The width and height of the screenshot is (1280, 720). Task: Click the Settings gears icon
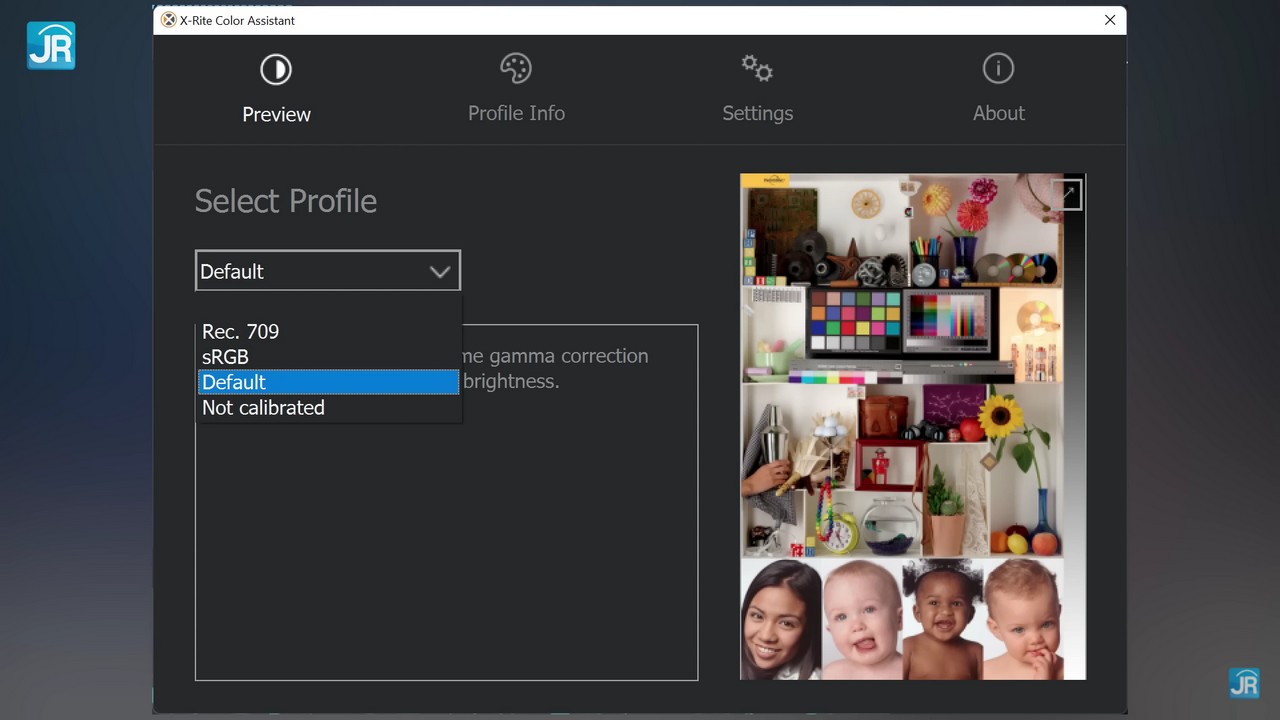point(757,68)
